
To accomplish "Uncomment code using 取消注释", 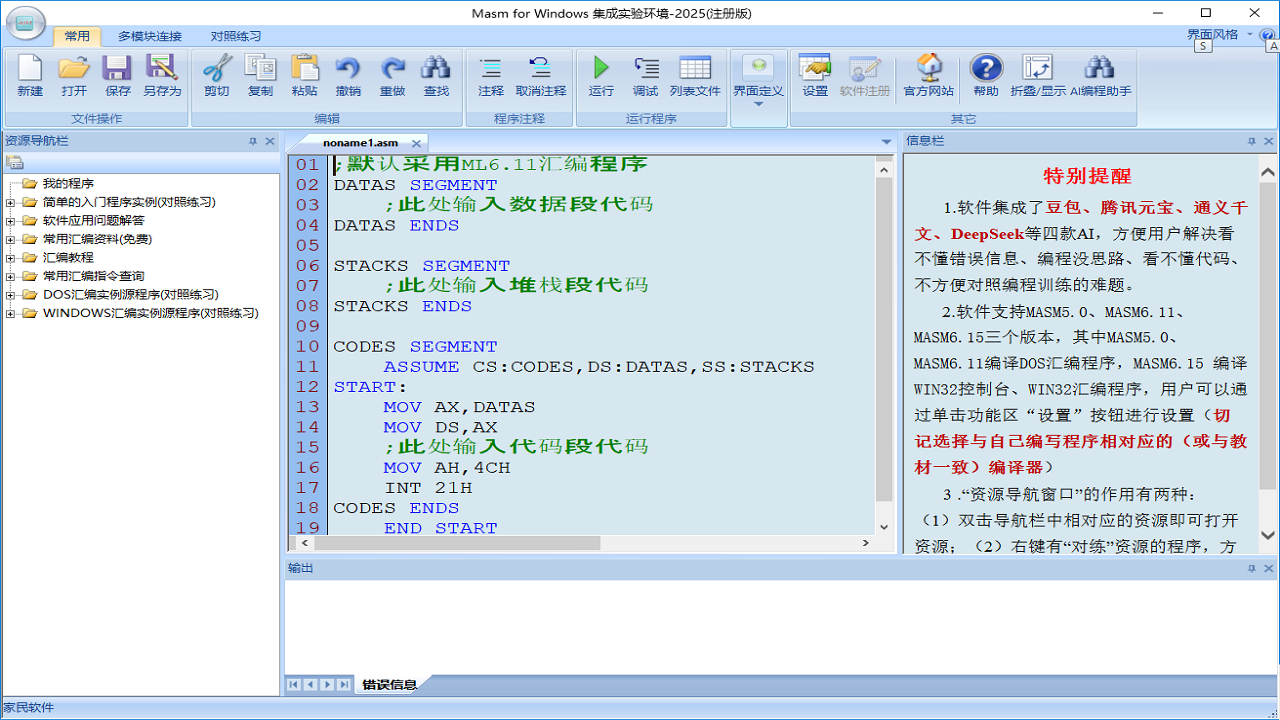I will 541,75.
